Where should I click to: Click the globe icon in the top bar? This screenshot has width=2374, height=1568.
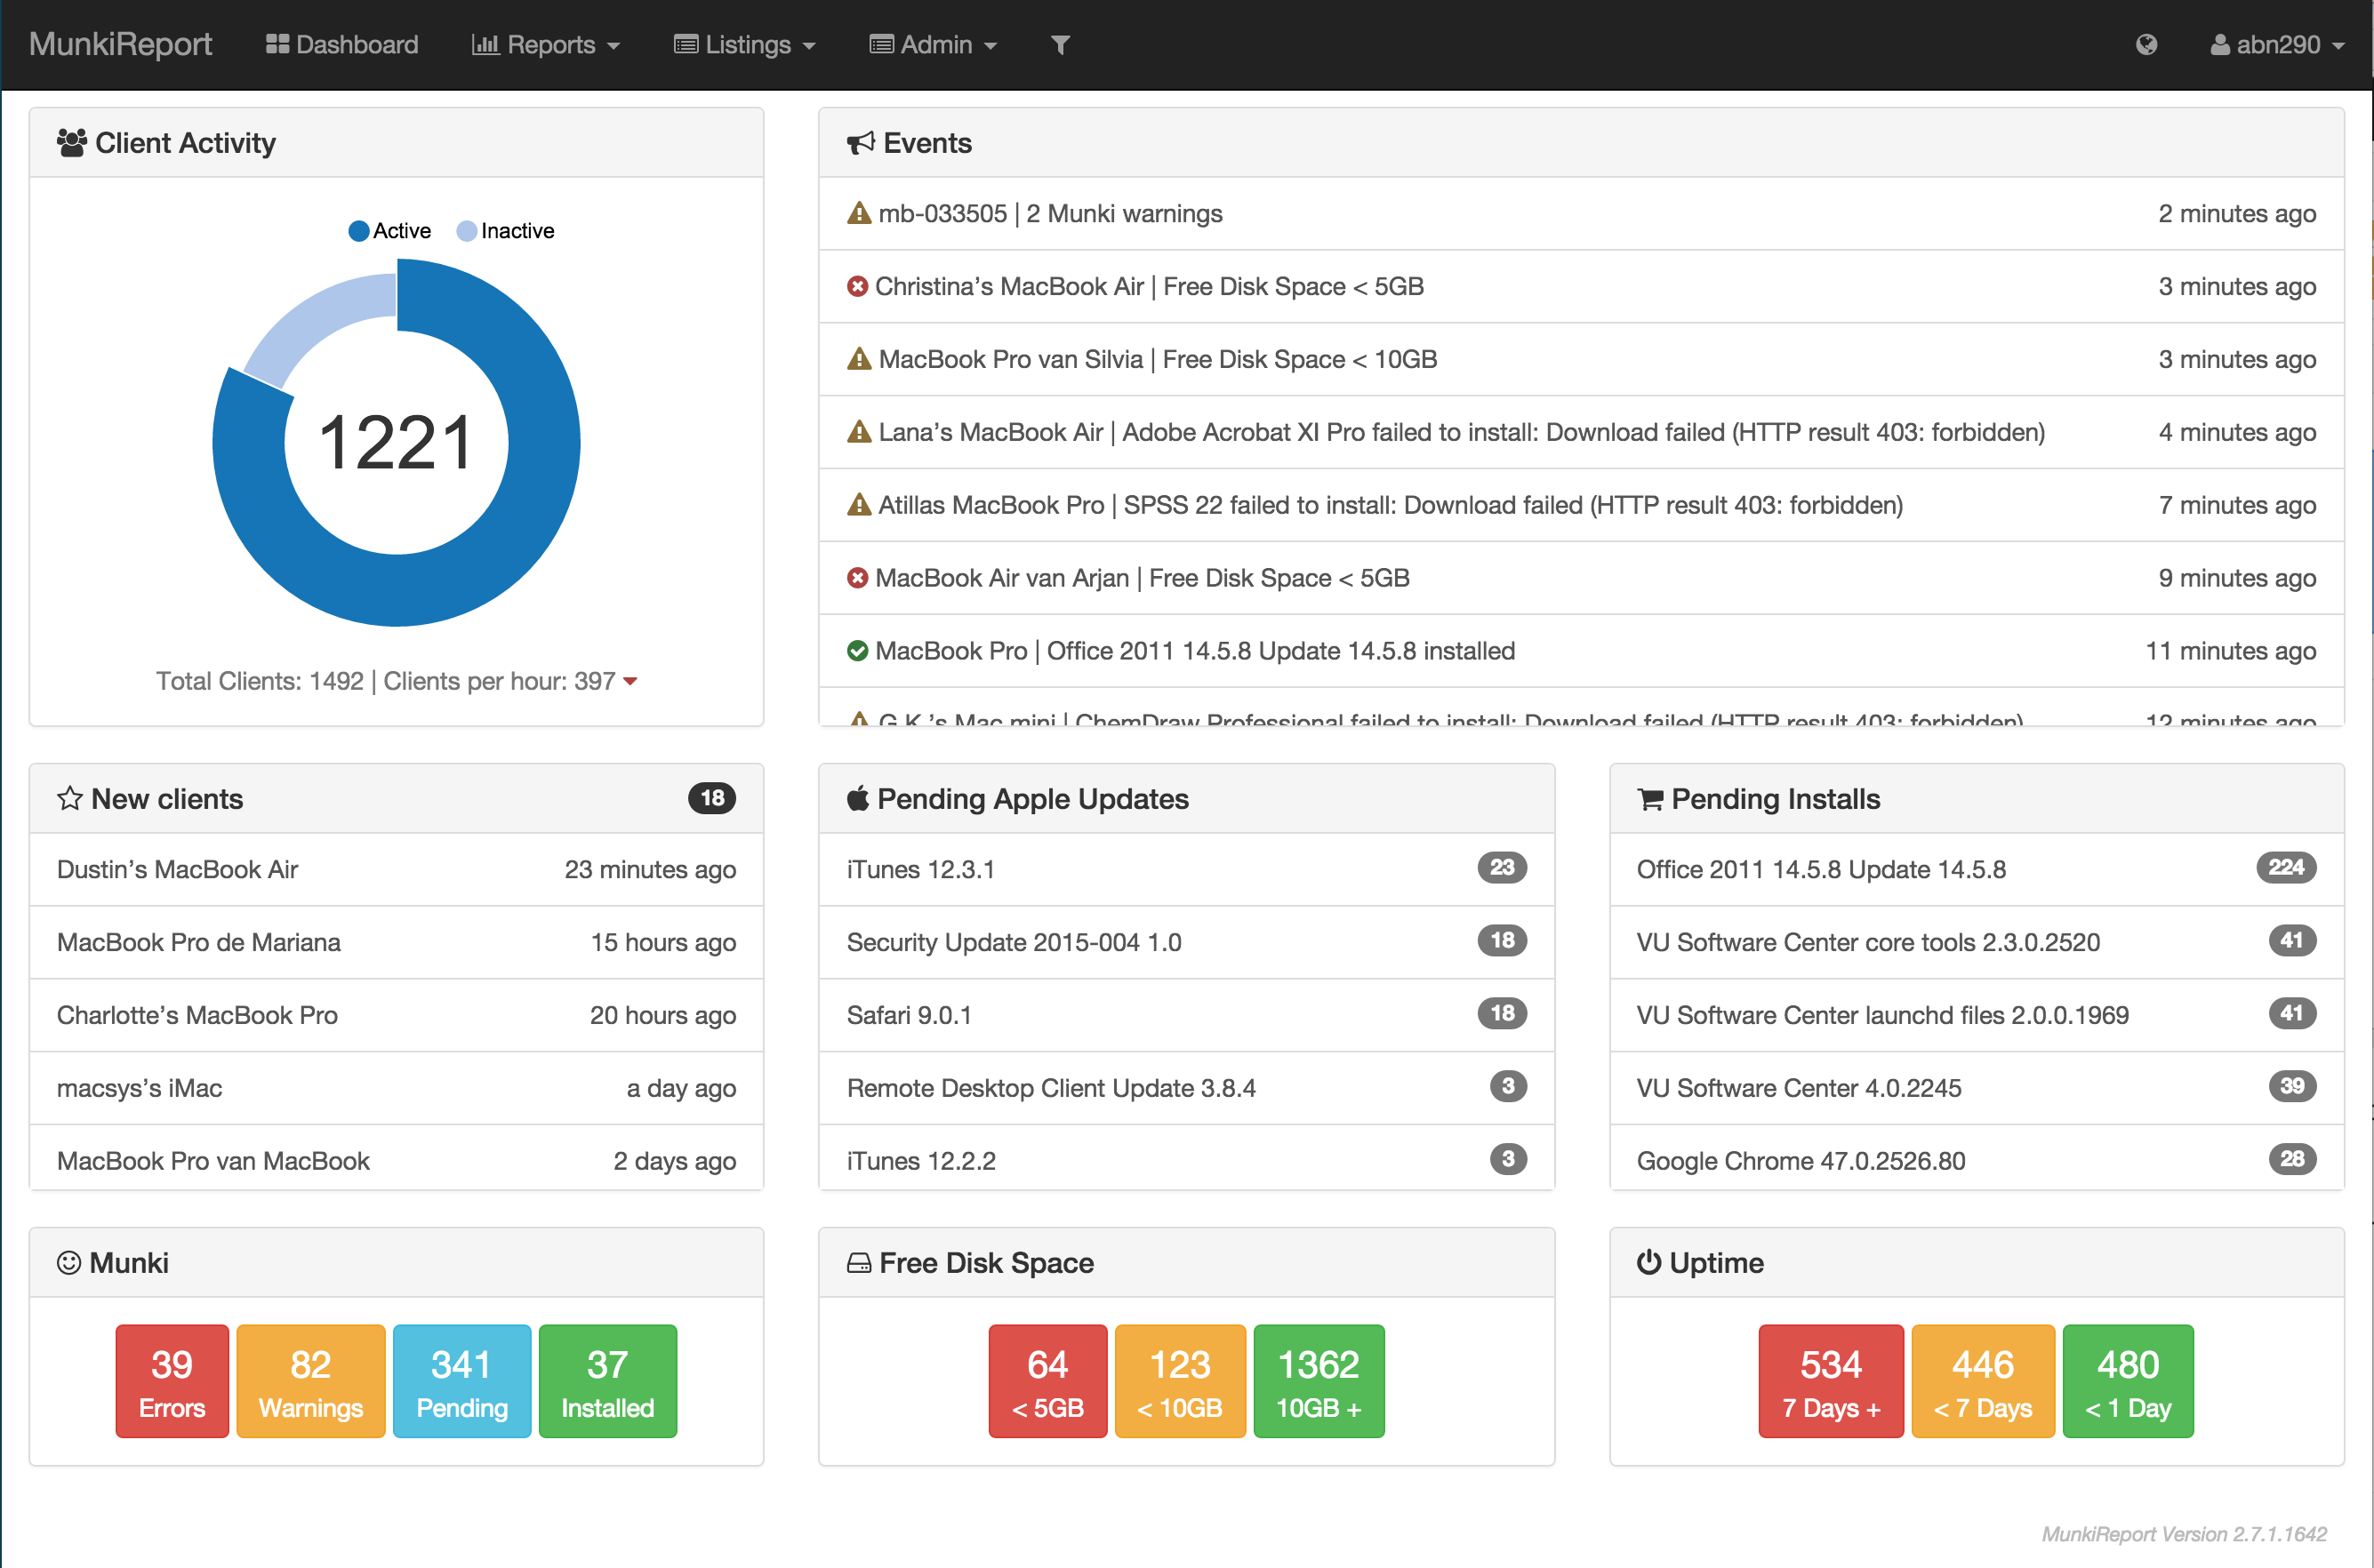click(2145, 45)
